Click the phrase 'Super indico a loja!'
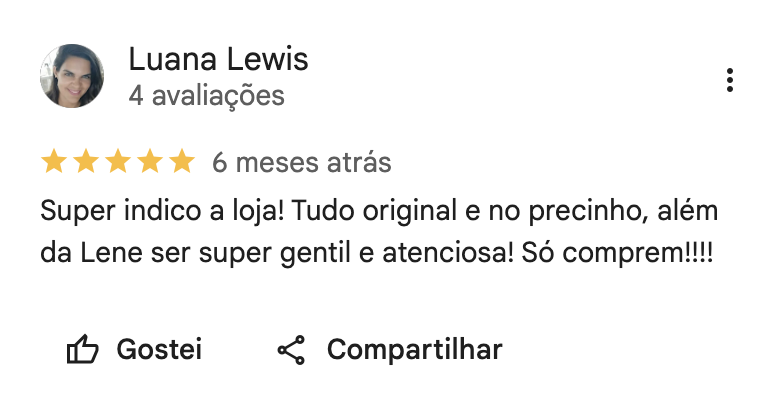 pos(162,211)
